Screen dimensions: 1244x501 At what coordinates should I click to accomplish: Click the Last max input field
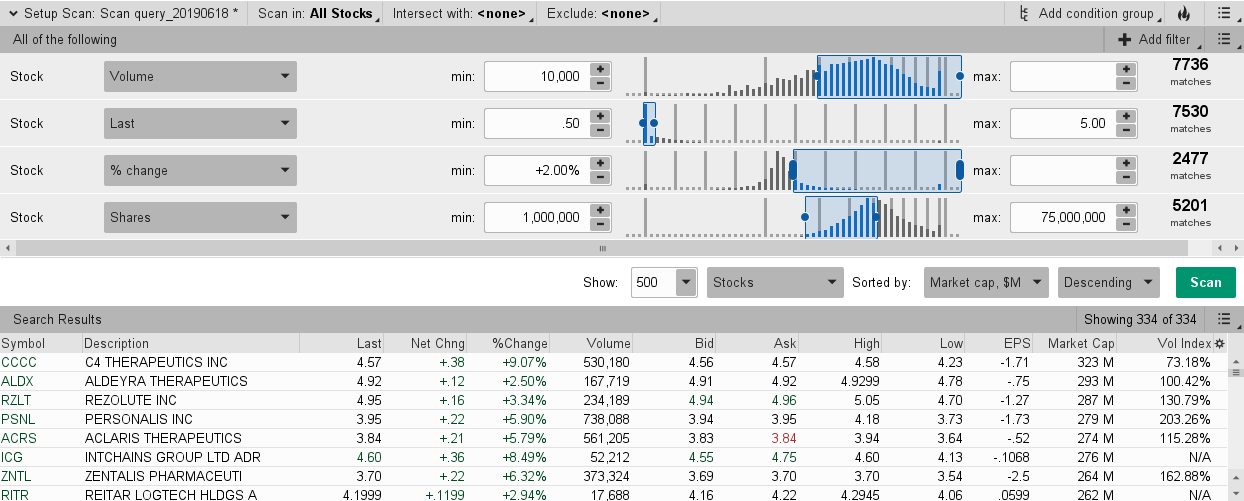click(x=1063, y=123)
